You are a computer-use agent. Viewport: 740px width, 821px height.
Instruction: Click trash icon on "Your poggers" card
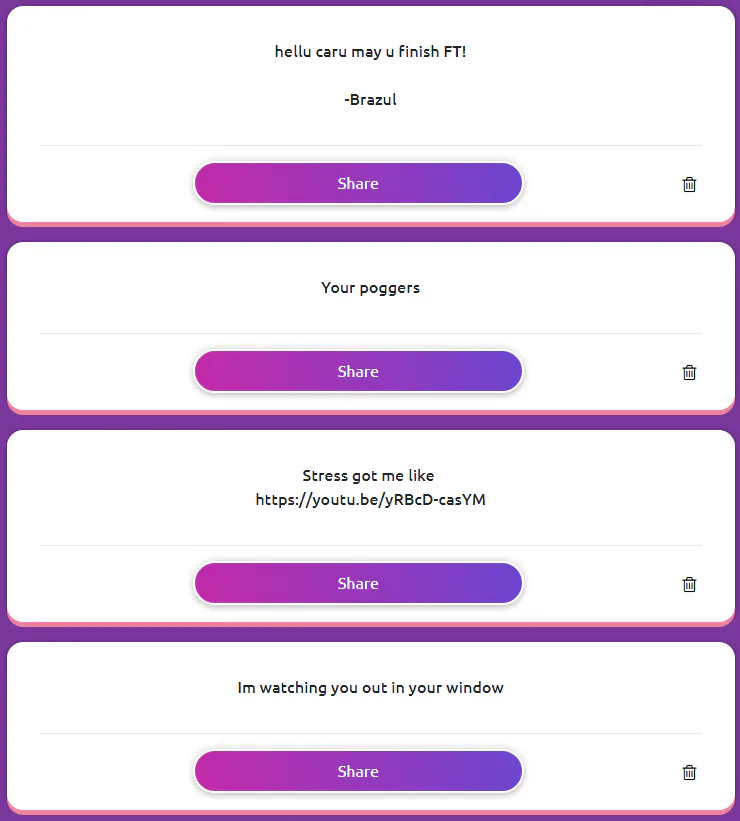689,372
